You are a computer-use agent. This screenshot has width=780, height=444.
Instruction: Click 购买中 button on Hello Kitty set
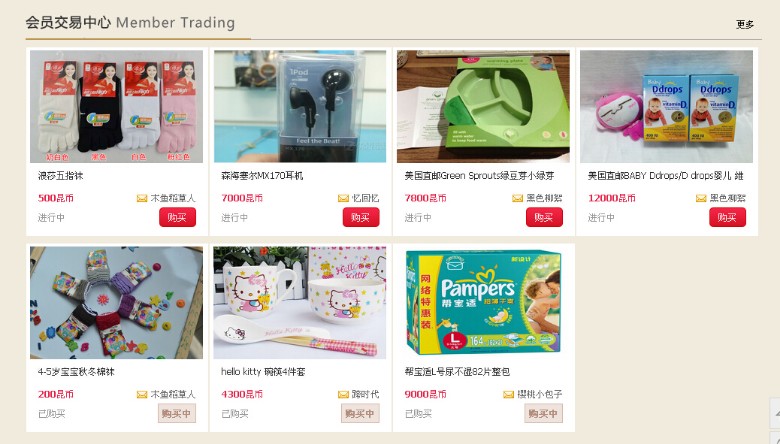[x=360, y=414]
